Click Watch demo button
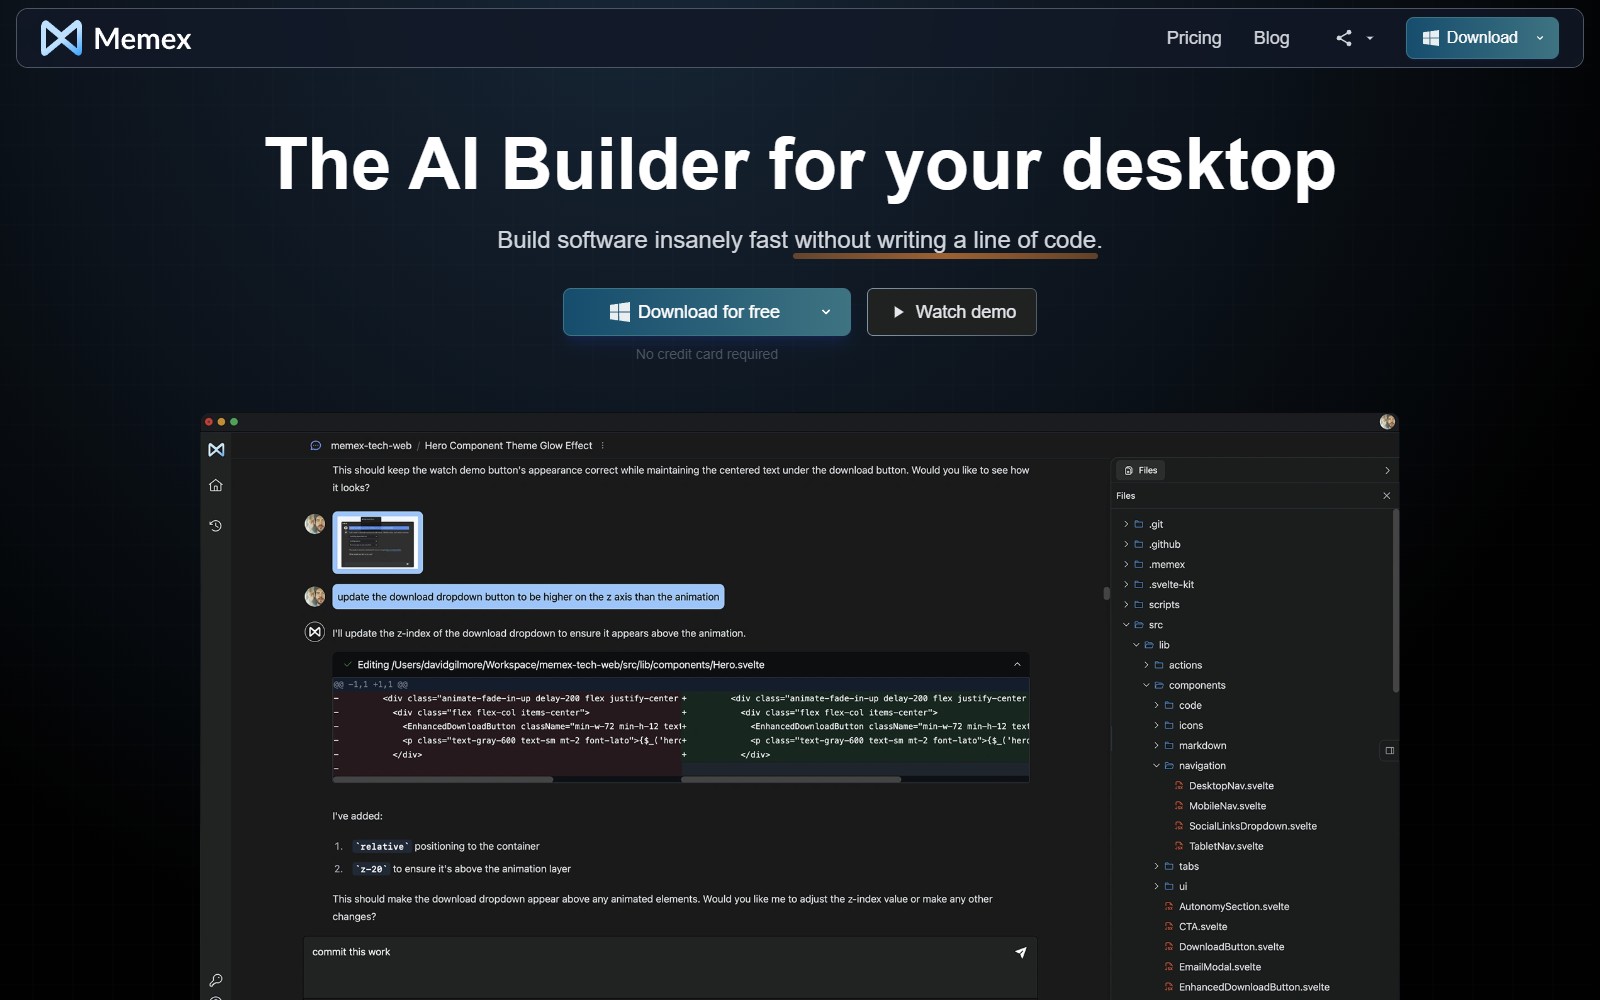This screenshot has height=1000, width=1600. tap(951, 312)
